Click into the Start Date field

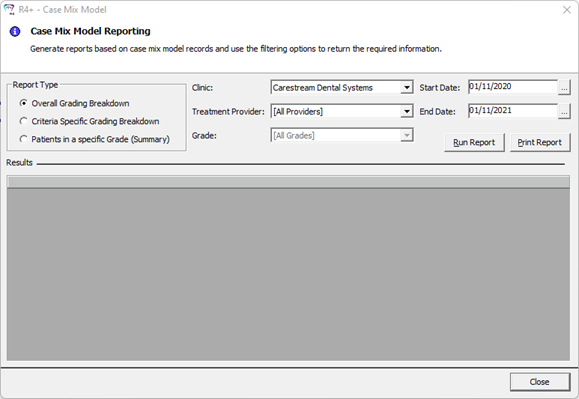(513, 87)
